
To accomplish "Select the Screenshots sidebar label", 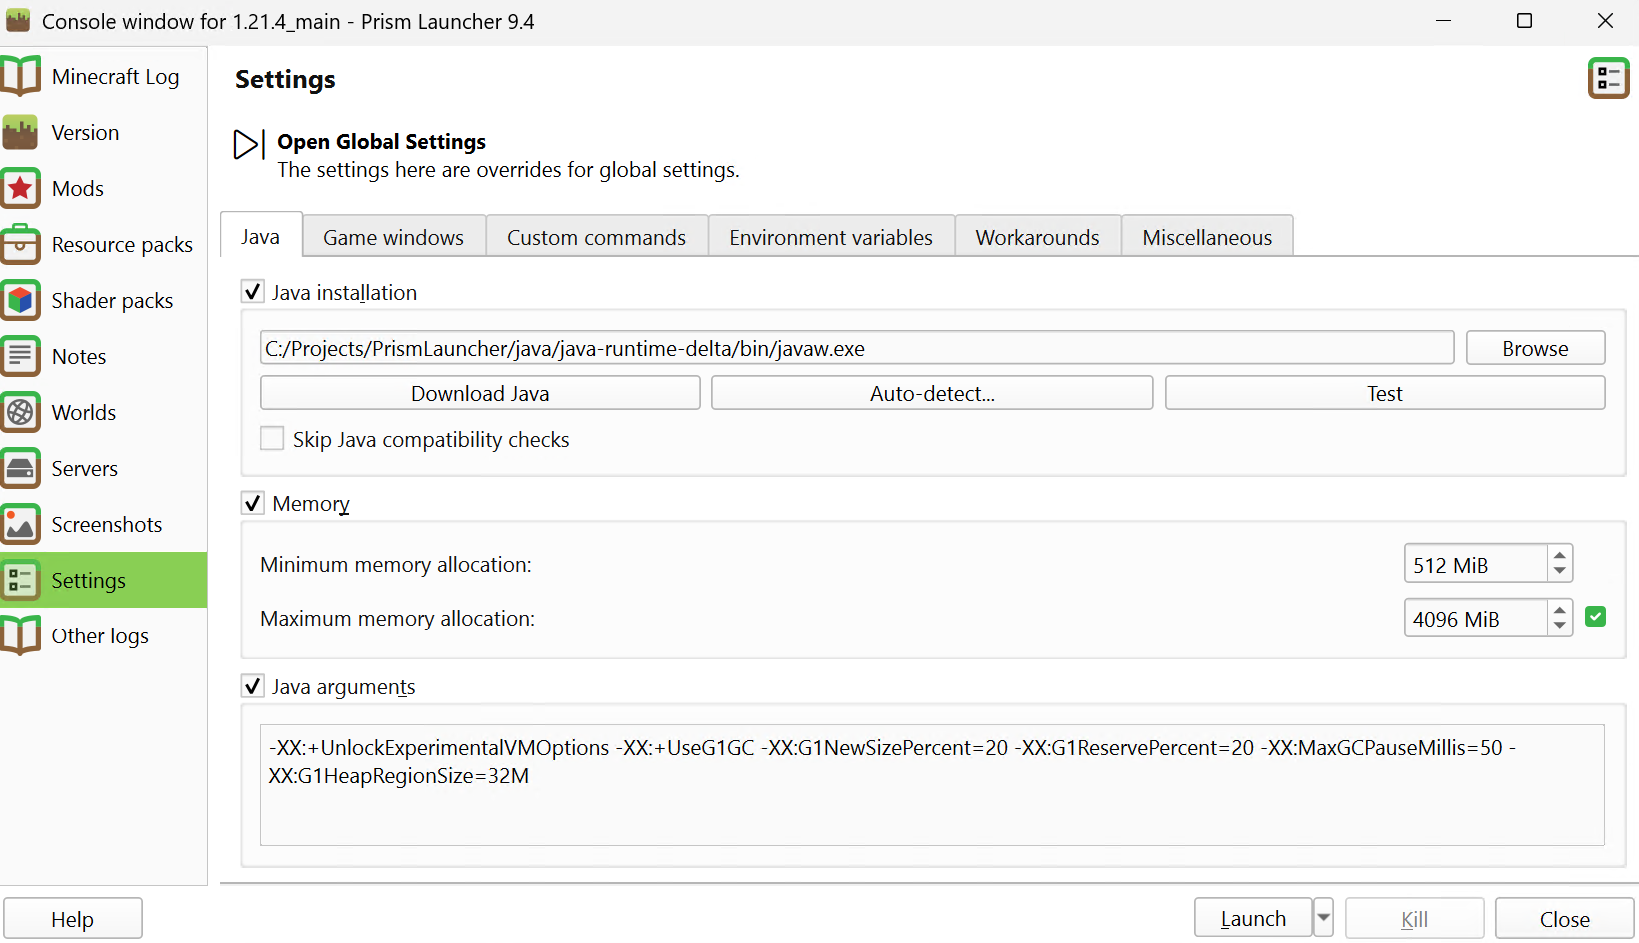I will tap(107, 524).
